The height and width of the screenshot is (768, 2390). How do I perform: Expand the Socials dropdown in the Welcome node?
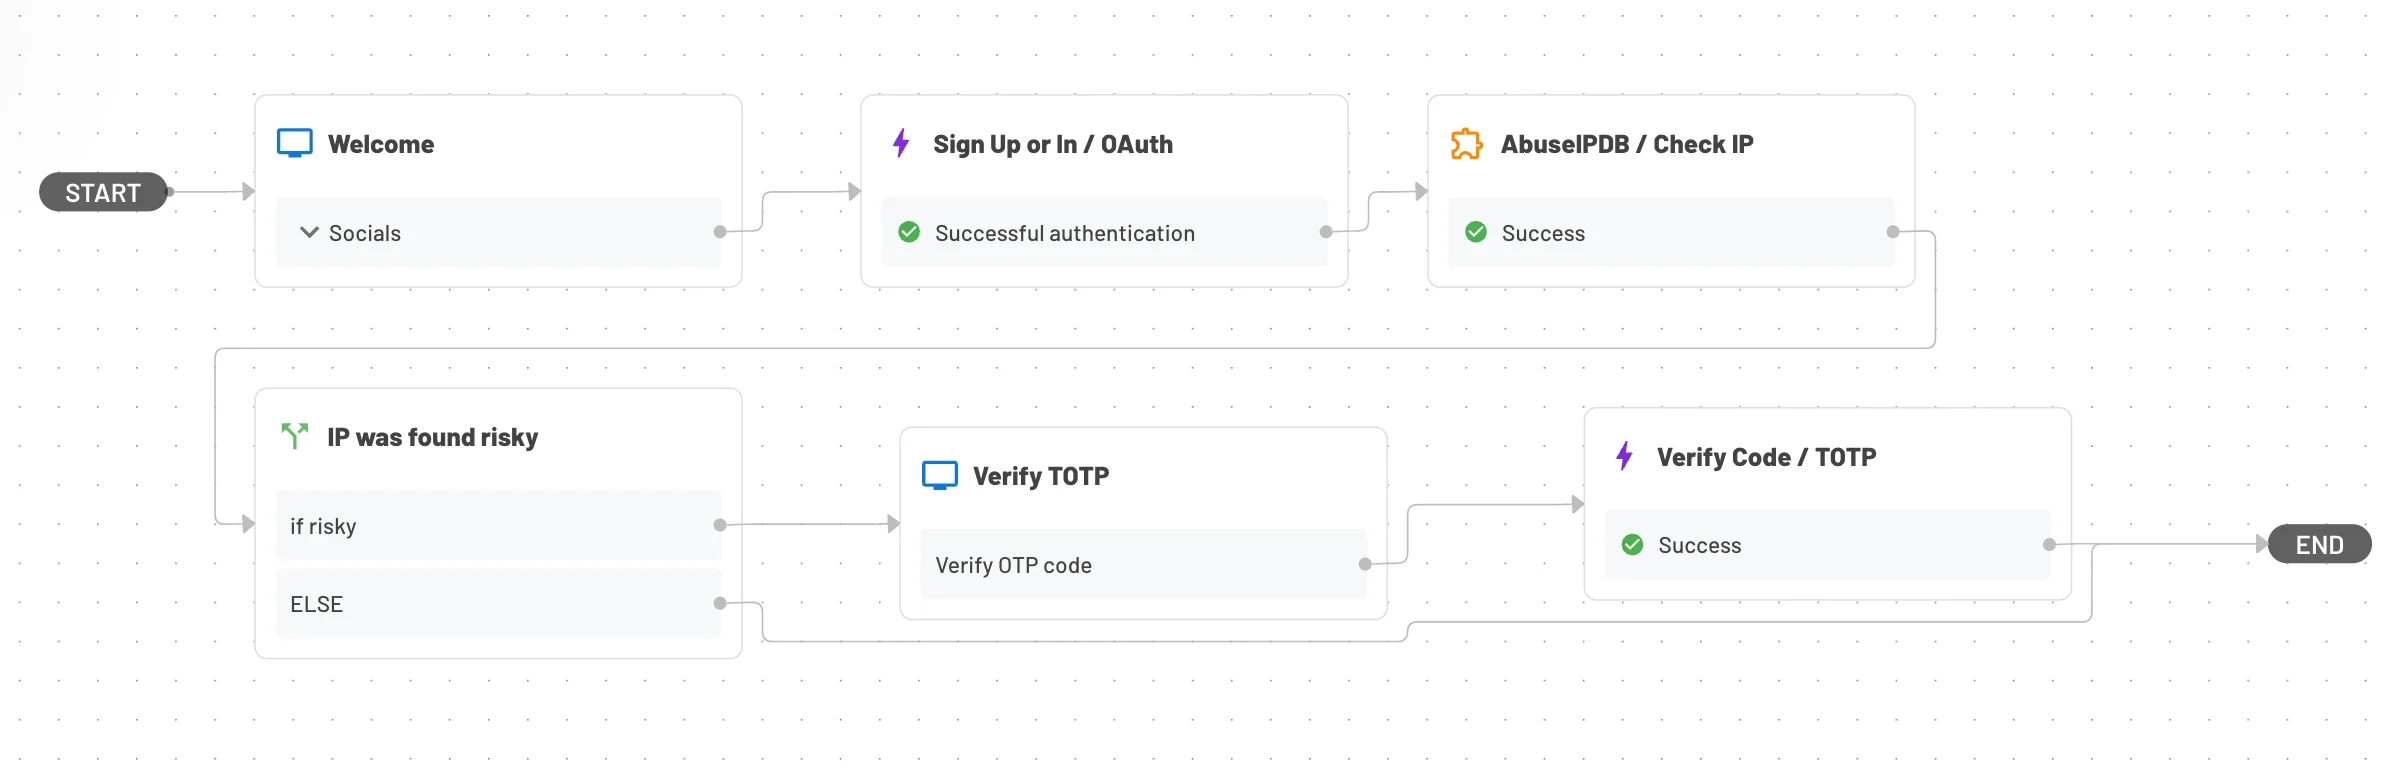[x=309, y=232]
